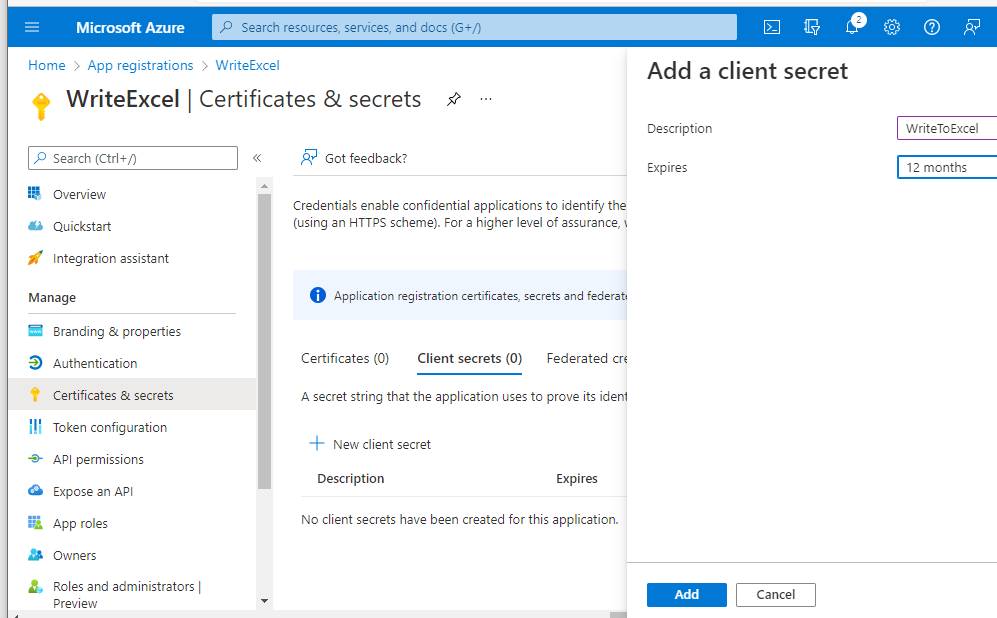Cancel adding the client secret
Screen dimensions: 997x618
click(776, 594)
